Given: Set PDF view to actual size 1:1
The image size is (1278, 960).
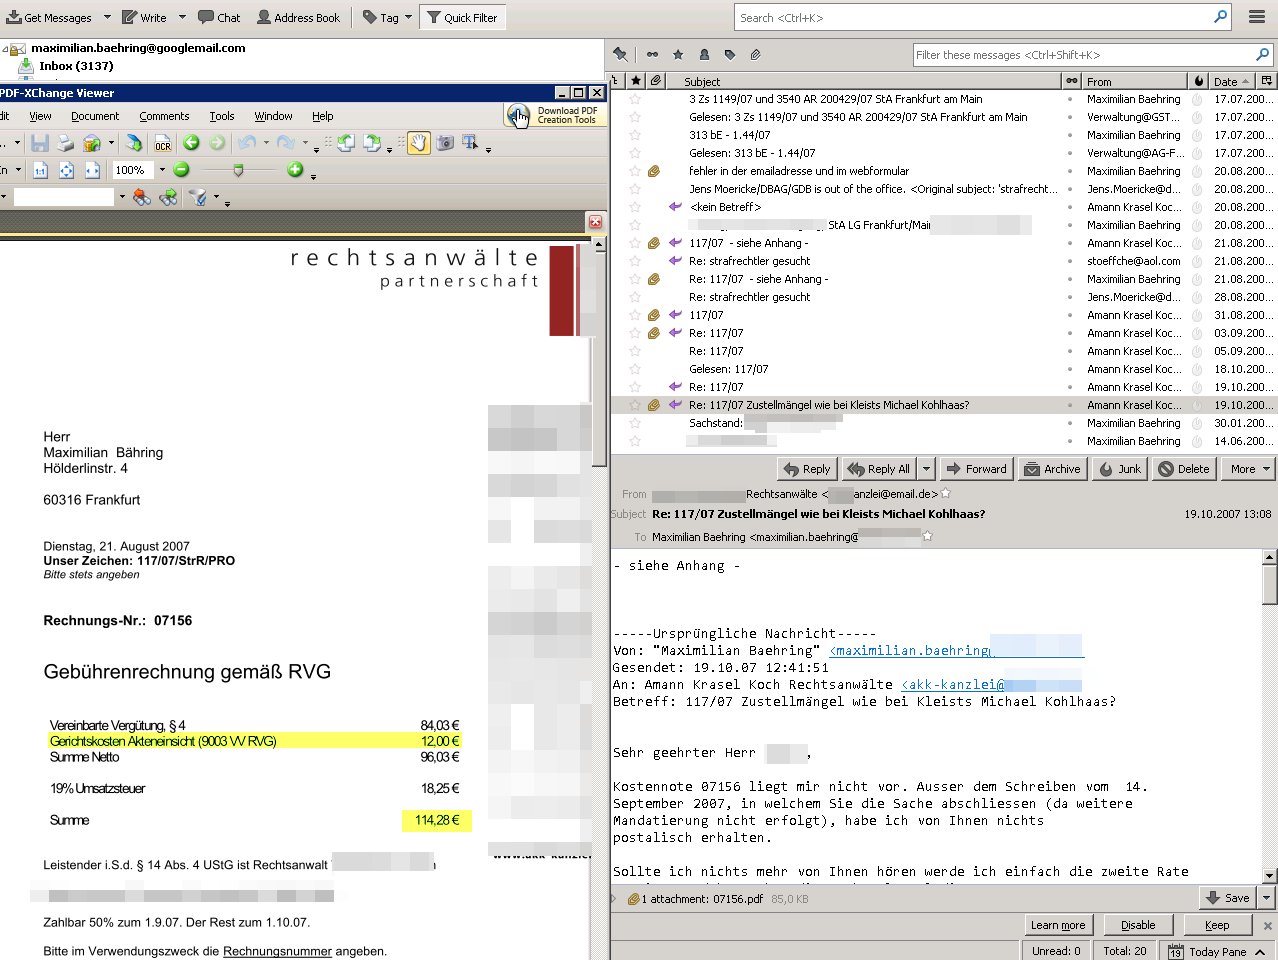Looking at the screenshot, I should (x=40, y=171).
